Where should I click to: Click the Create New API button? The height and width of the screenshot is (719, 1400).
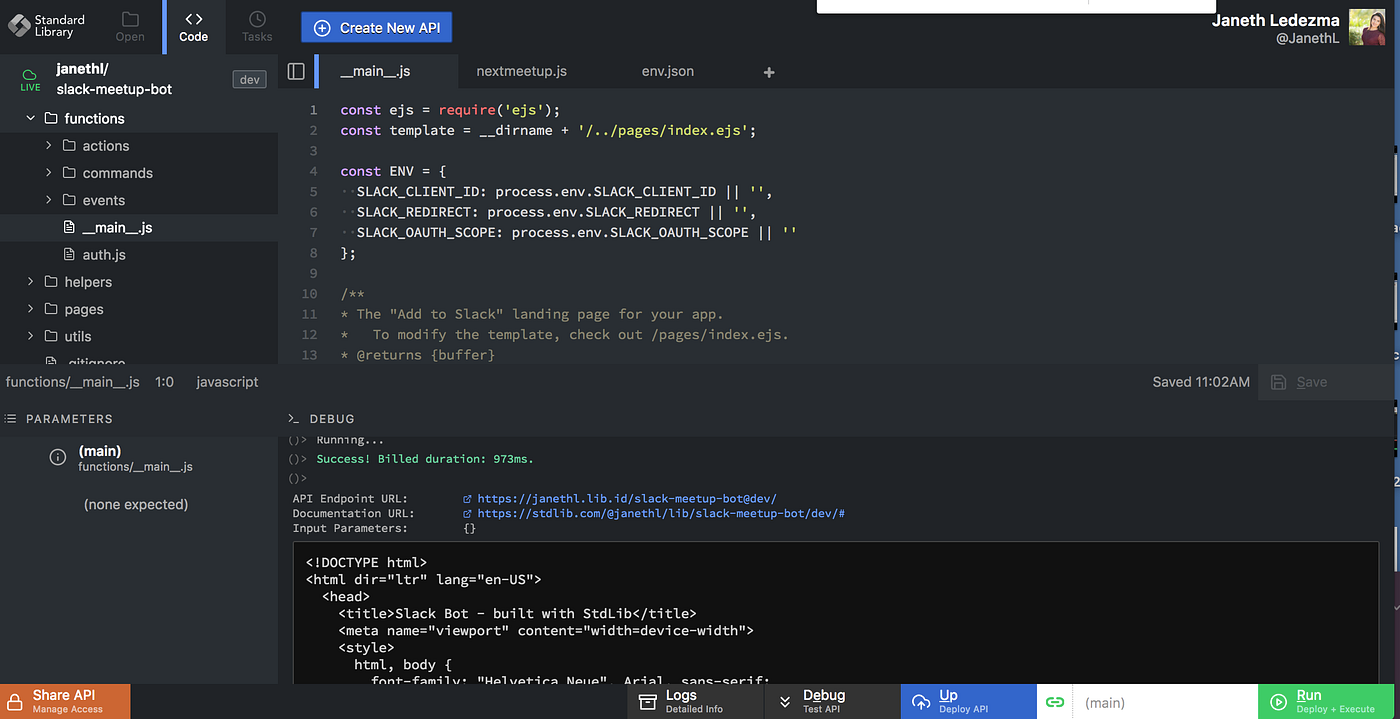pyautogui.click(x=377, y=28)
